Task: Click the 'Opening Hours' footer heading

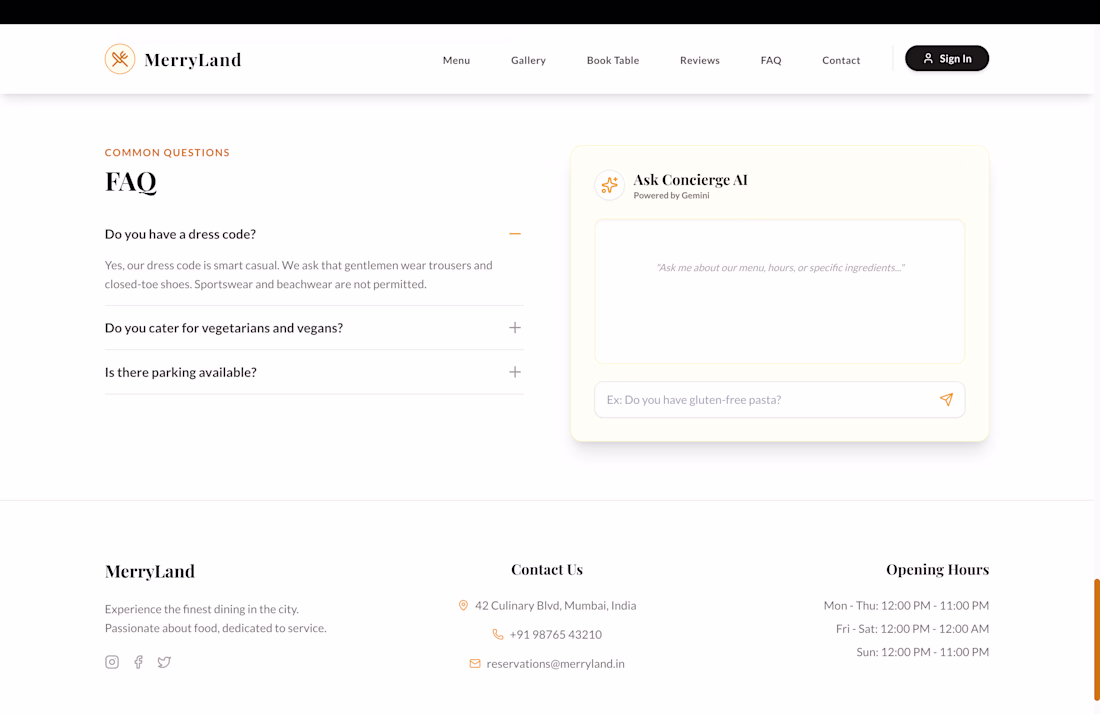Action: point(937,570)
